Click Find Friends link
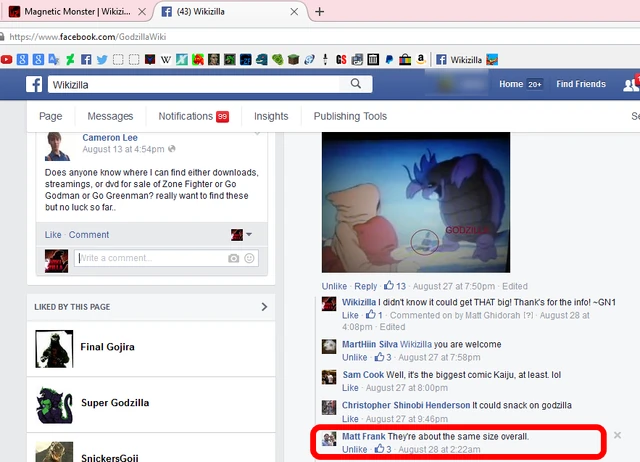 [581, 84]
